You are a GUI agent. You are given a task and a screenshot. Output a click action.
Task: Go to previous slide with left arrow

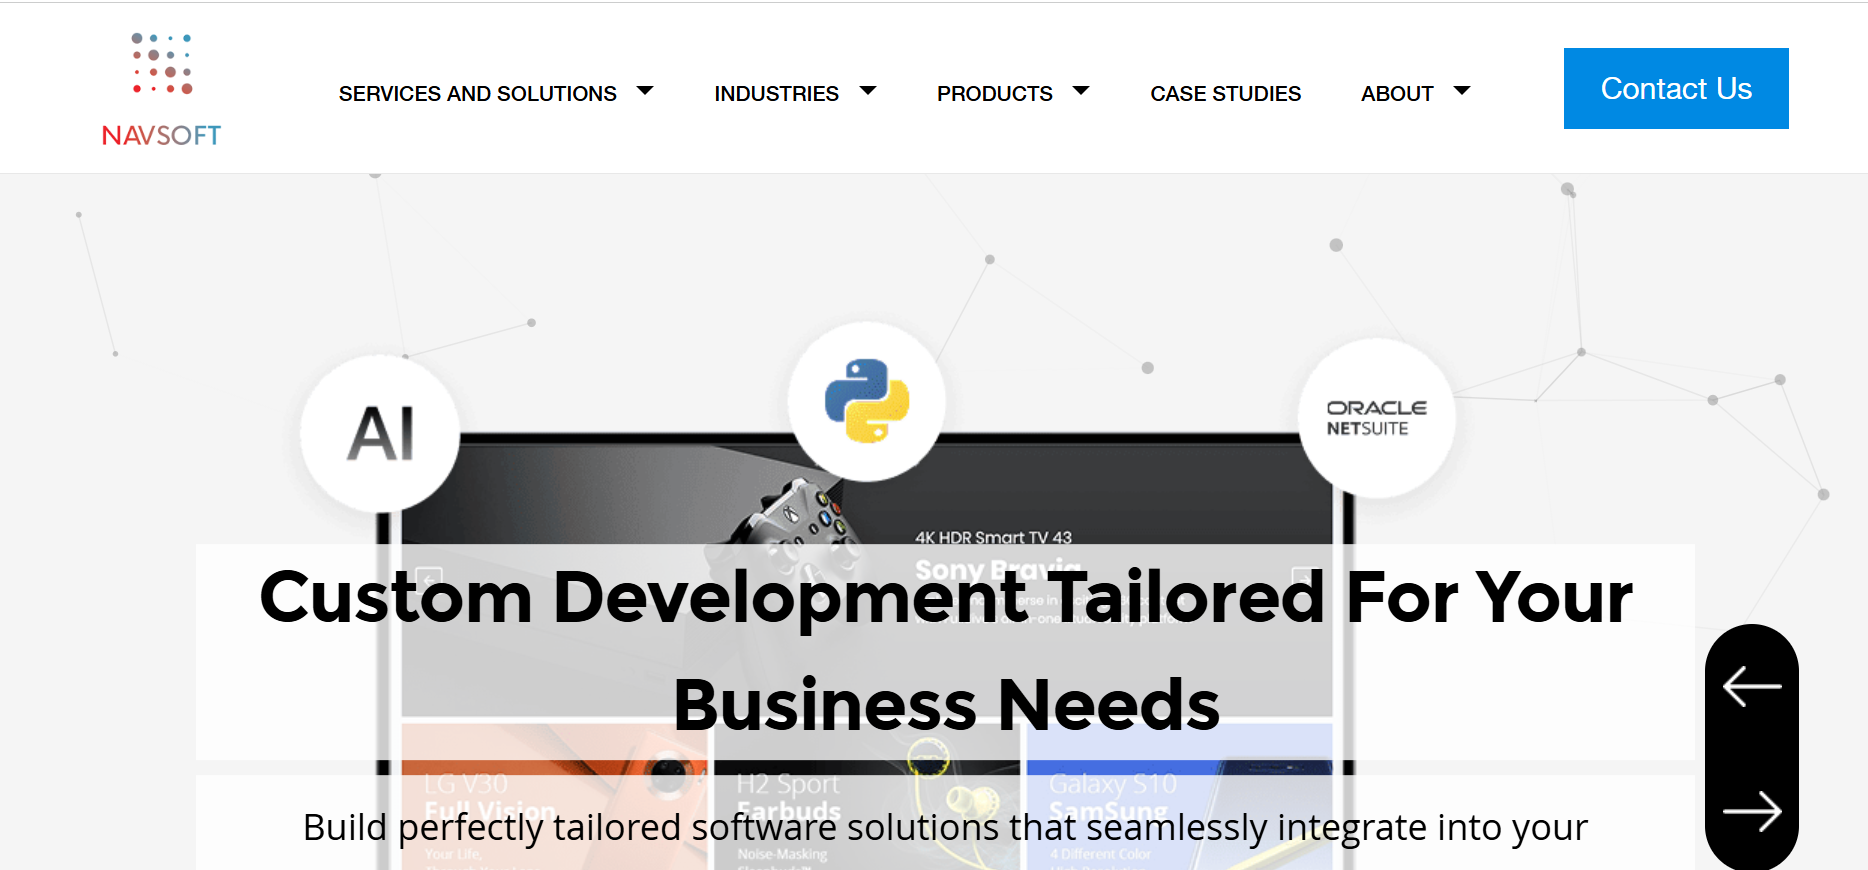[1752, 686]
